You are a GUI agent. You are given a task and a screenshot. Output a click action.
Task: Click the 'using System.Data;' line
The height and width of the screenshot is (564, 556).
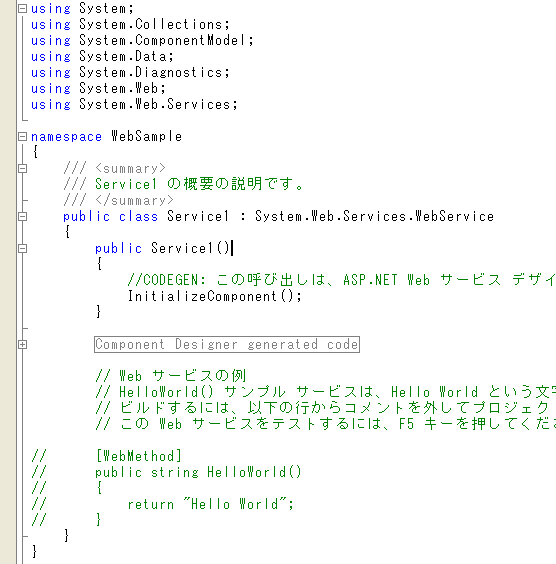point(102,56)
